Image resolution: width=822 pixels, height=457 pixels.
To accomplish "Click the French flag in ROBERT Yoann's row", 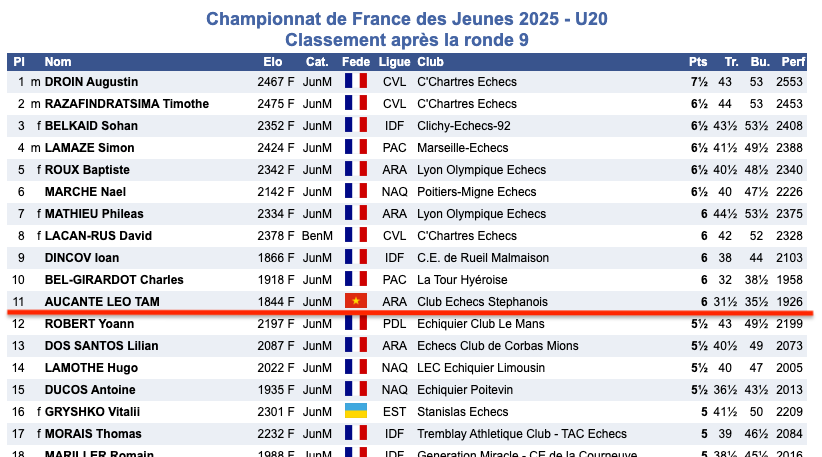I will 356,323.
